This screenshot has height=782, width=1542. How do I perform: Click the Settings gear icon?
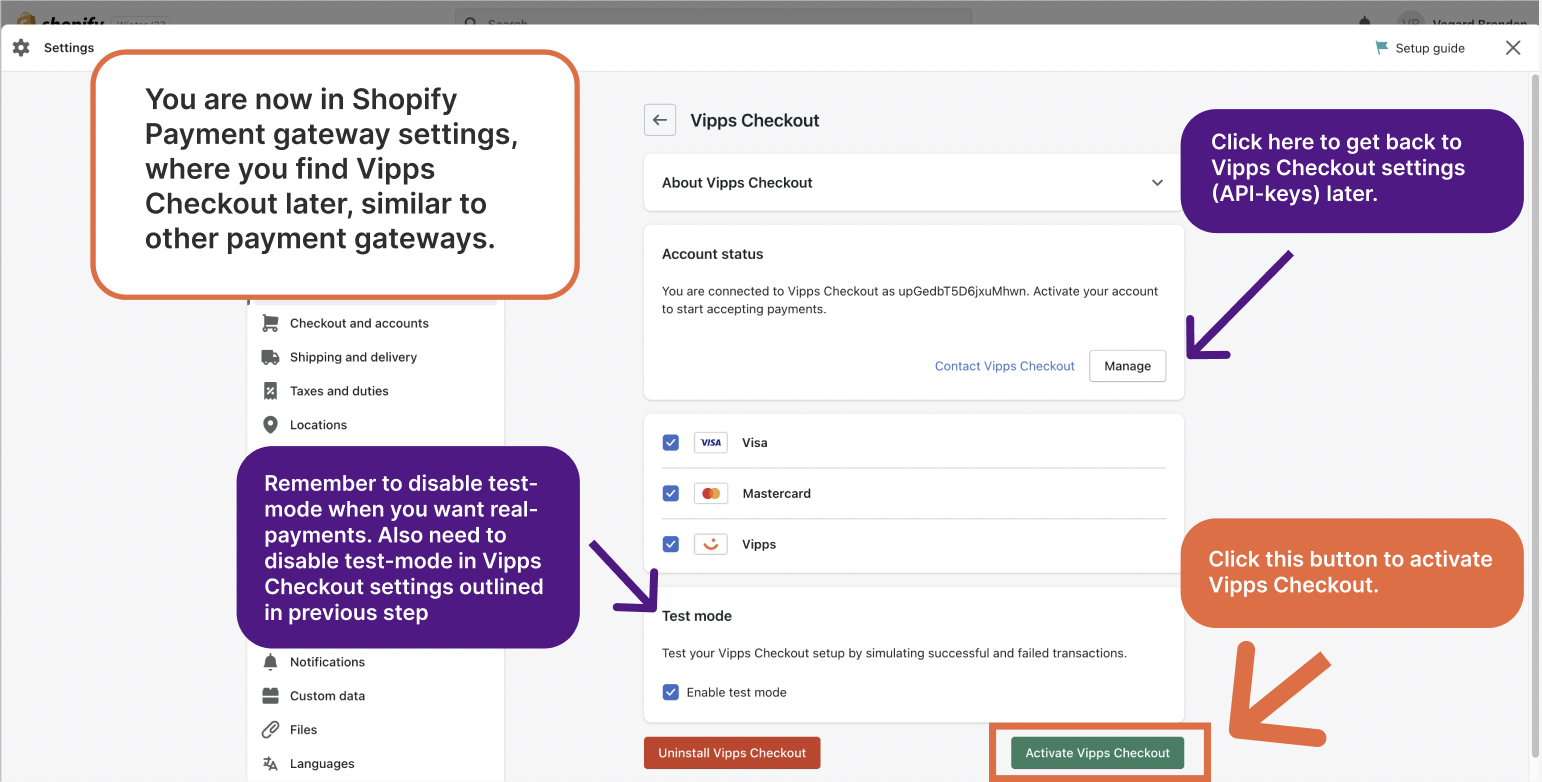pyautogui.click(x=21, y=48)
